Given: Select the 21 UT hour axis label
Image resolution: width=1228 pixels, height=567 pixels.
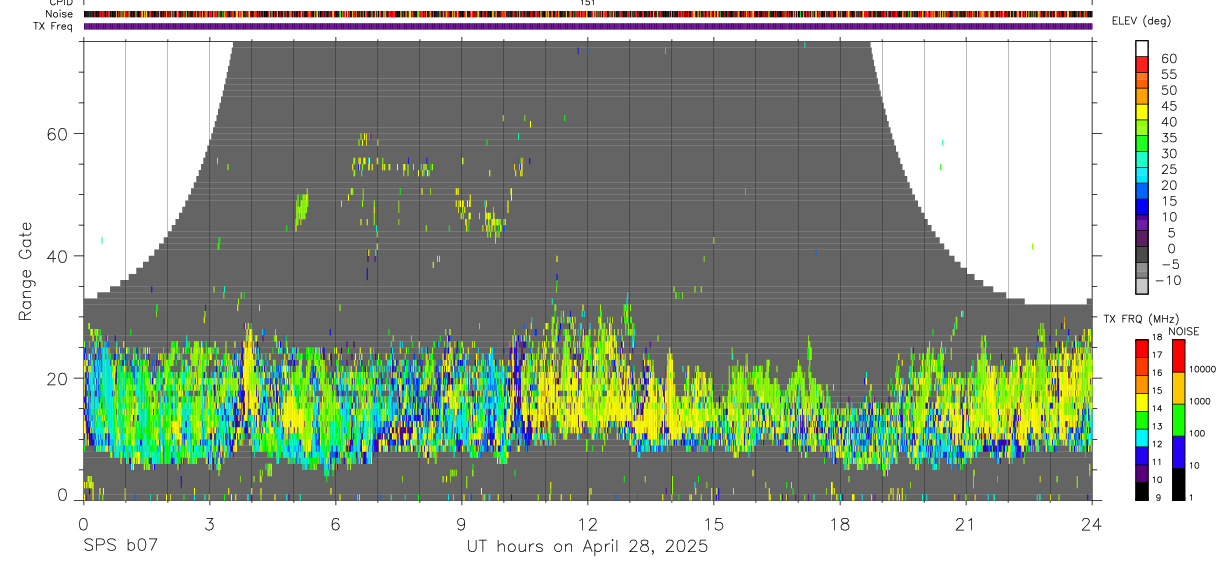Looking at the screenshot, I should coord(965,525).
